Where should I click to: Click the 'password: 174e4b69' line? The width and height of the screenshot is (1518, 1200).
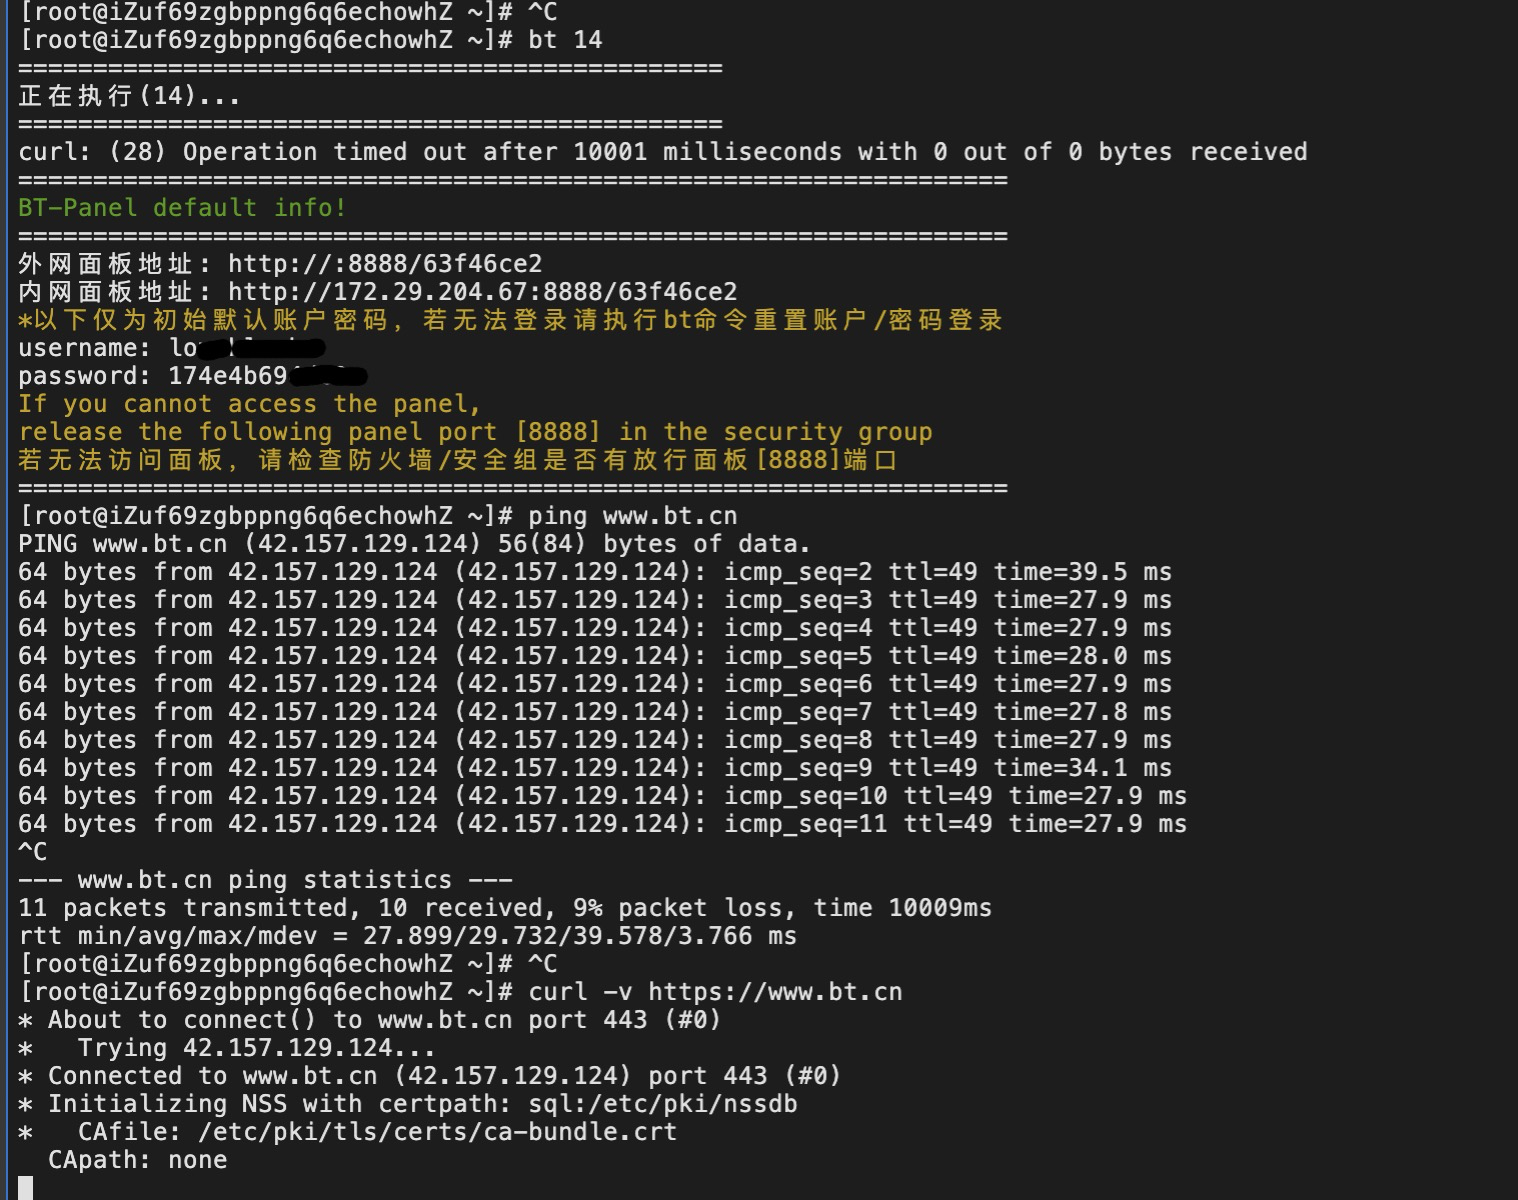193,376
